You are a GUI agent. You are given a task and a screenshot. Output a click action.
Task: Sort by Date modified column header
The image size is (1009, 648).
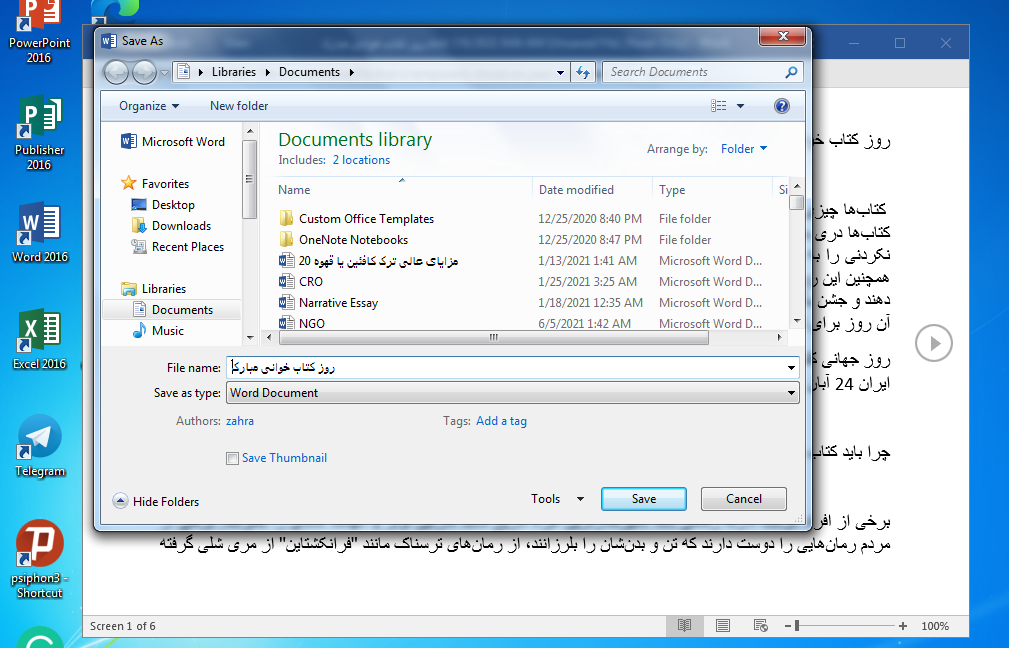[576, 190]
